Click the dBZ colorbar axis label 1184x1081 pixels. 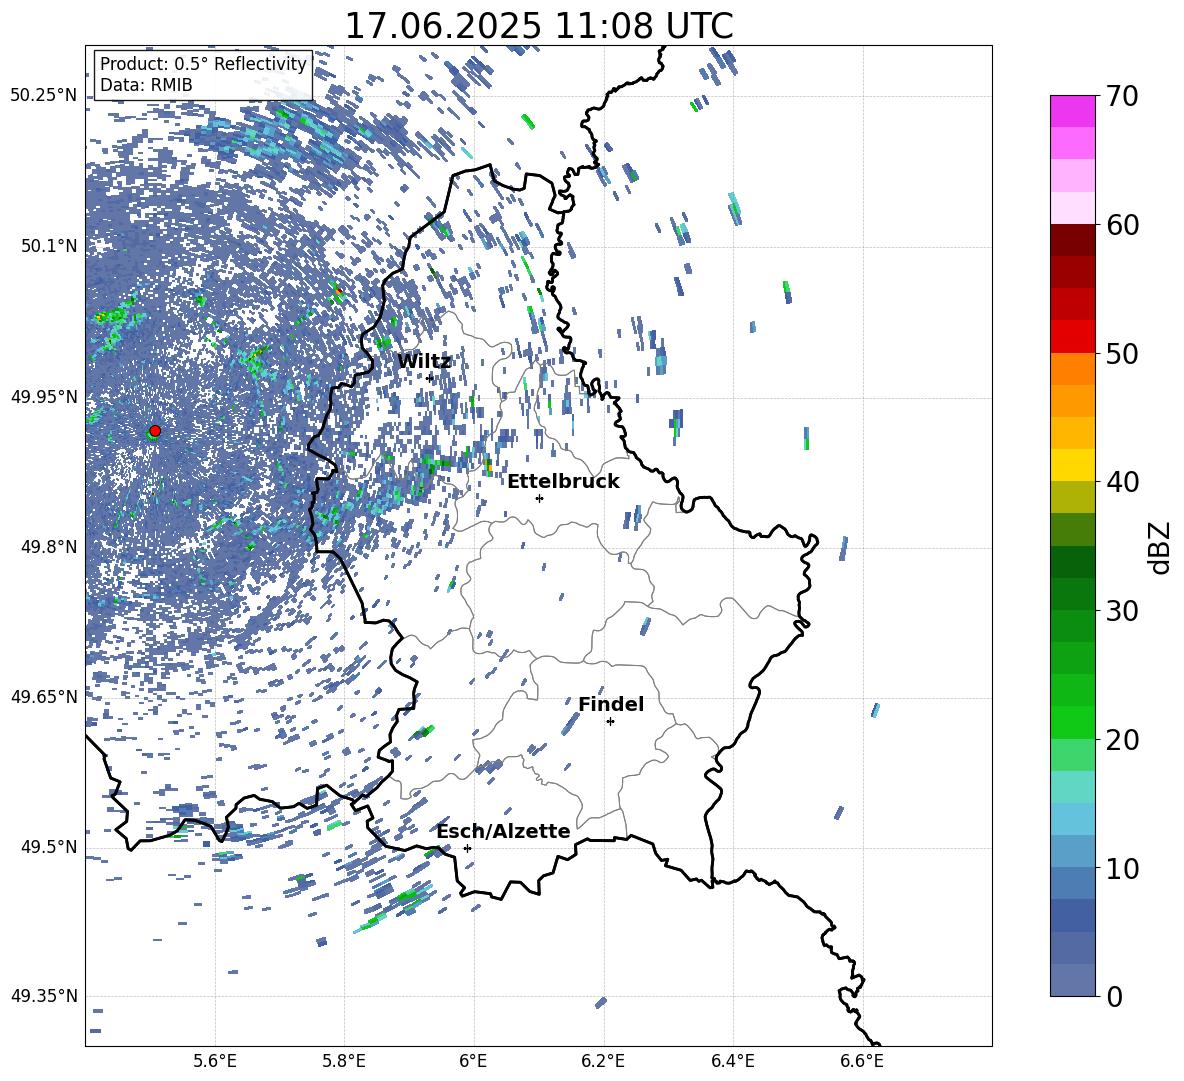click(x=1161, y=547)
